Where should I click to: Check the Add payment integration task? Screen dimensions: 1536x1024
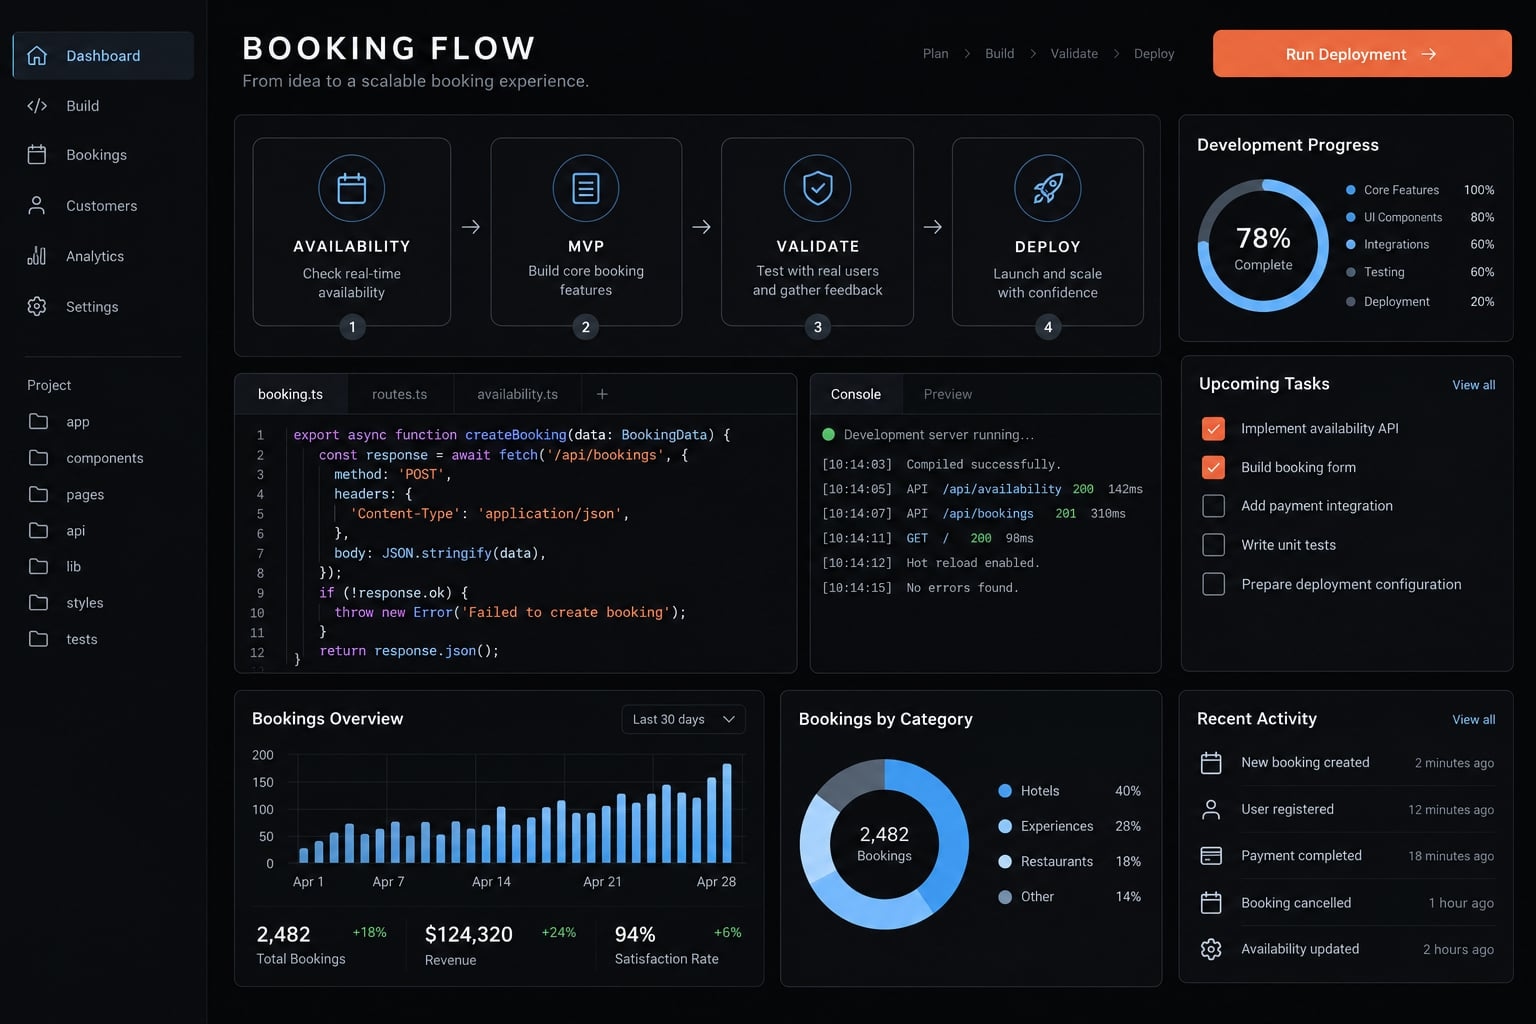pyautogui.click(x=1213, y=506)
